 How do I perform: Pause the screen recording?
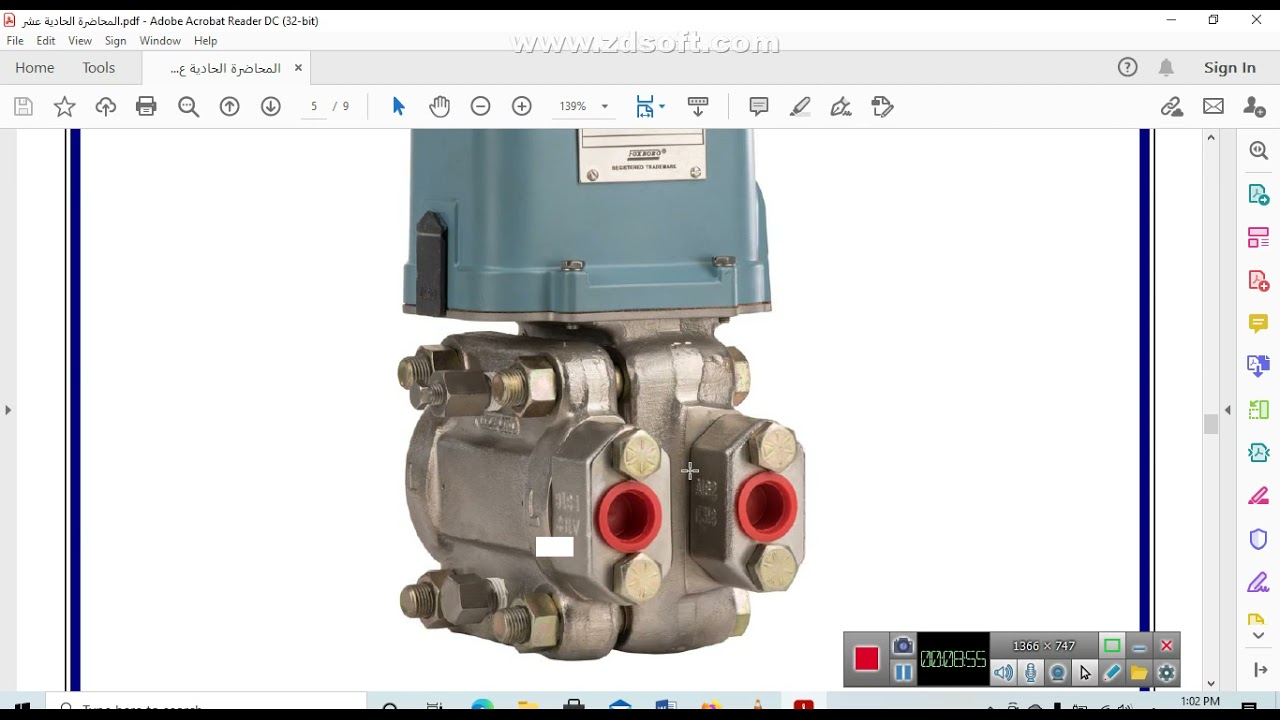click(903, 673)
